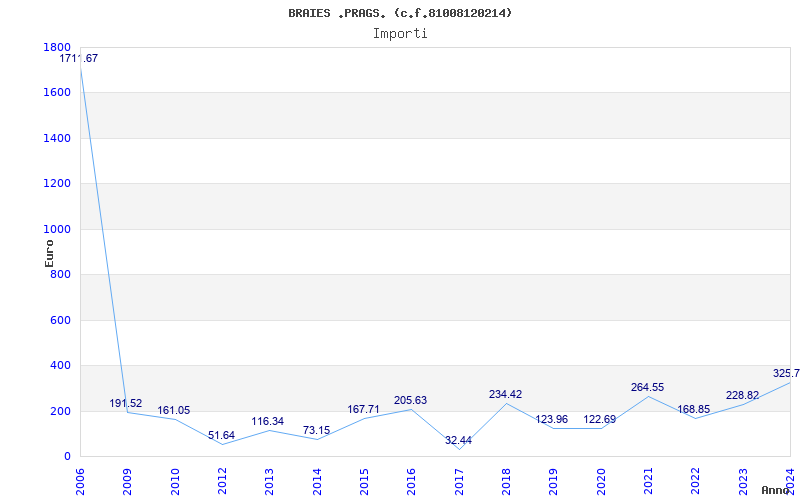800x500 pixels.
Task: Click the Euro axis label
Action: [x=49, y=253]
